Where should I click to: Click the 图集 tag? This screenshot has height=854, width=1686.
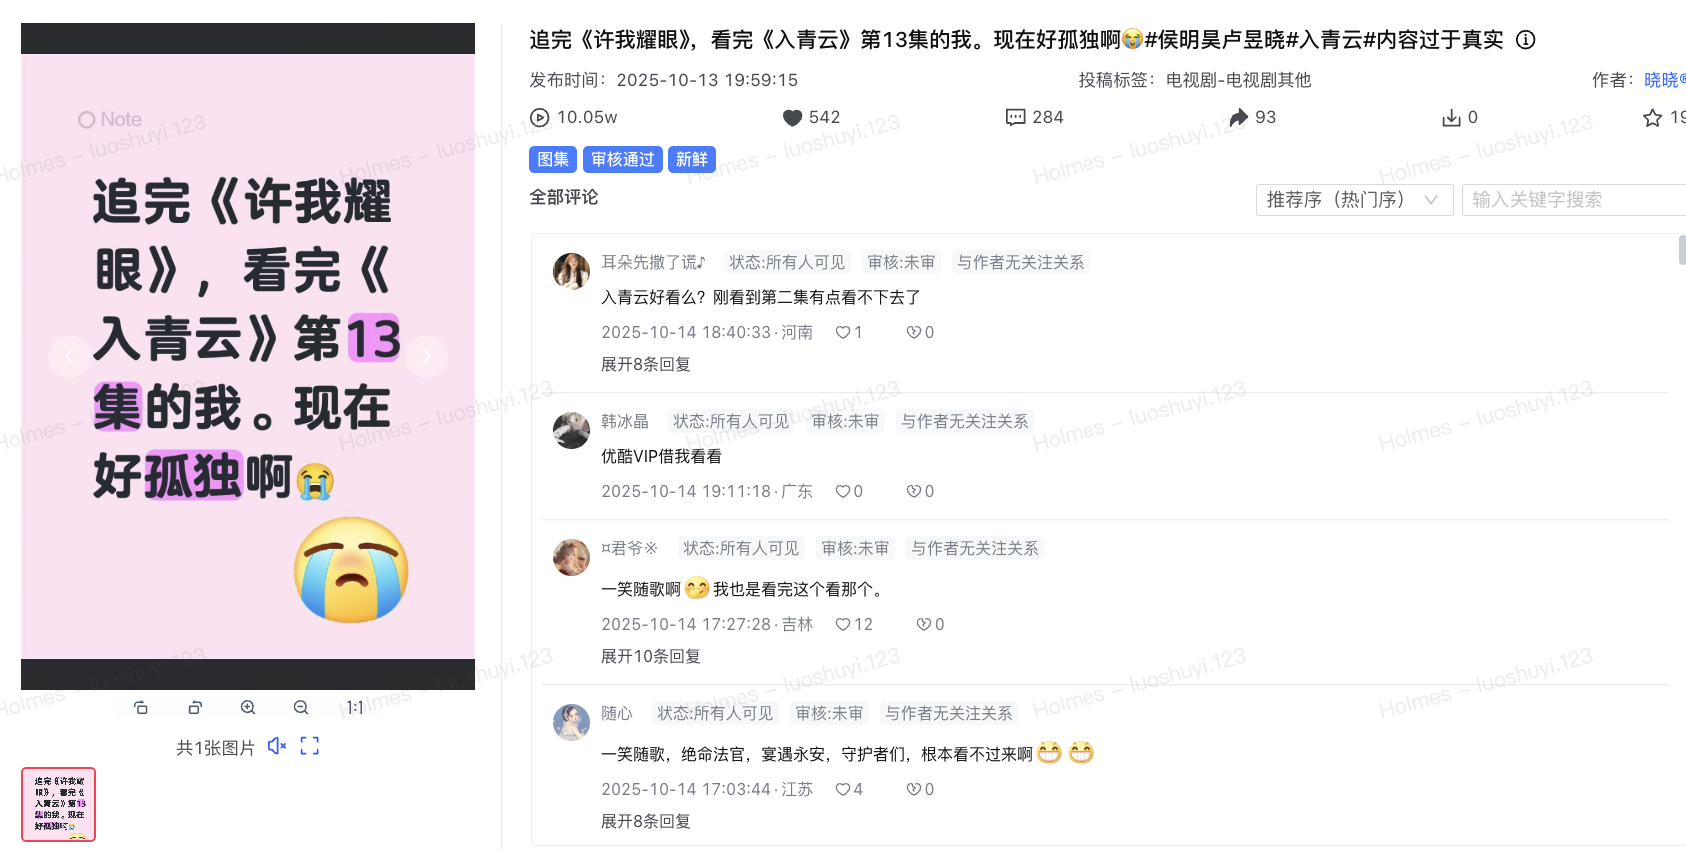click(x=553, y=159)
